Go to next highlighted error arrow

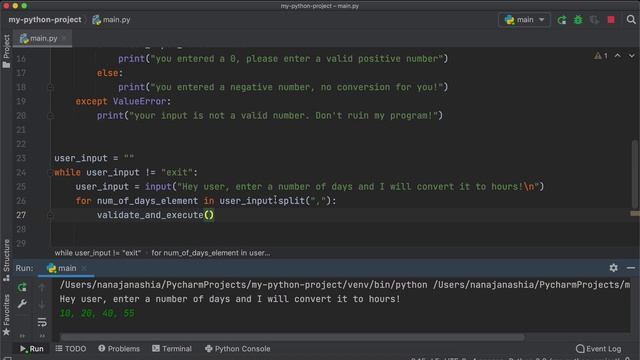tap(631, 56)
